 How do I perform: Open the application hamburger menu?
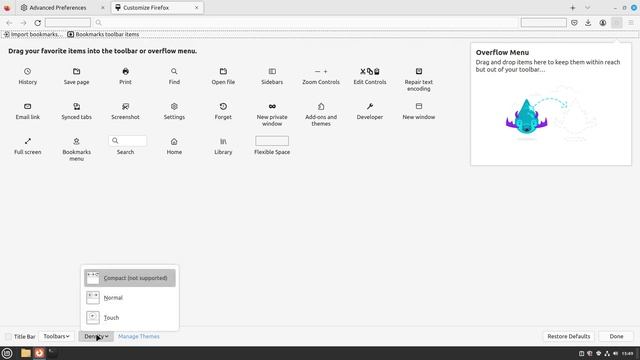pyautogui.click(x=631, y=23)
